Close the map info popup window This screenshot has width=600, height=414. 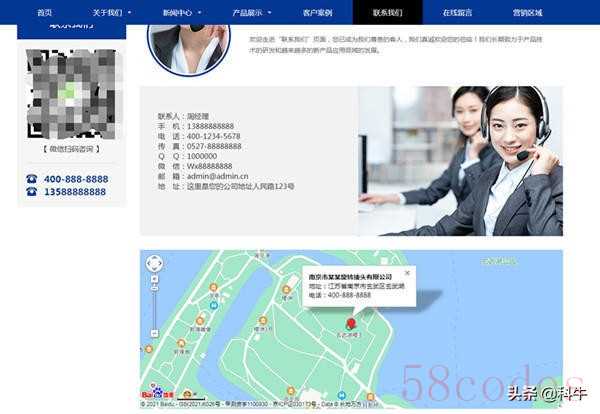(x=407, y=272)
